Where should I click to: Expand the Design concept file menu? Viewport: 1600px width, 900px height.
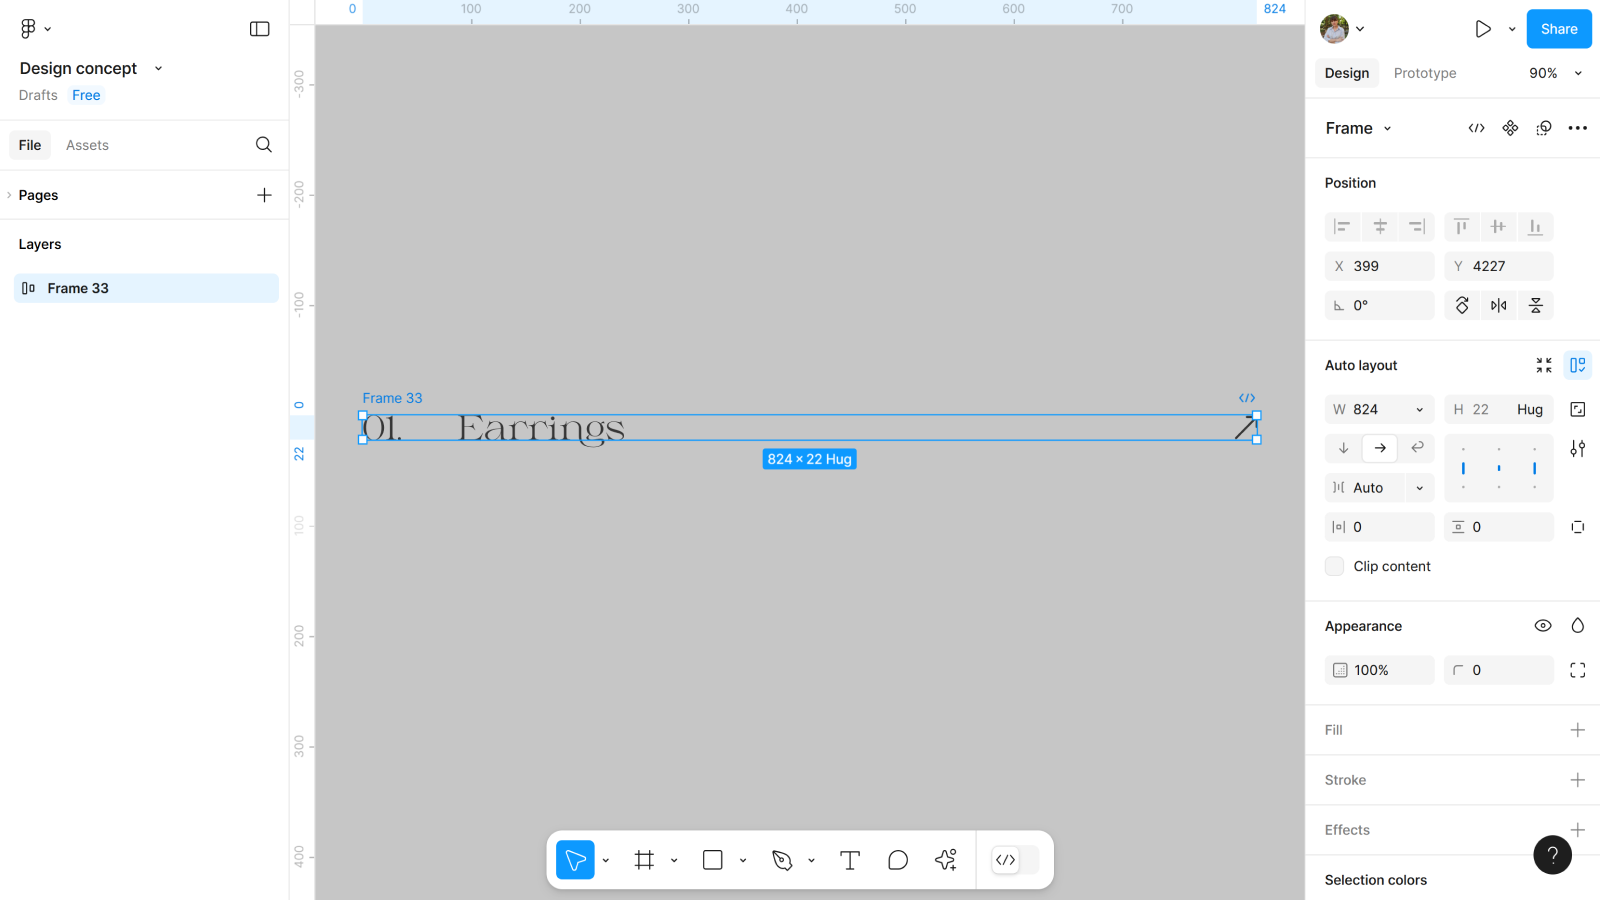pyautogui.click(x=158, y=69)
